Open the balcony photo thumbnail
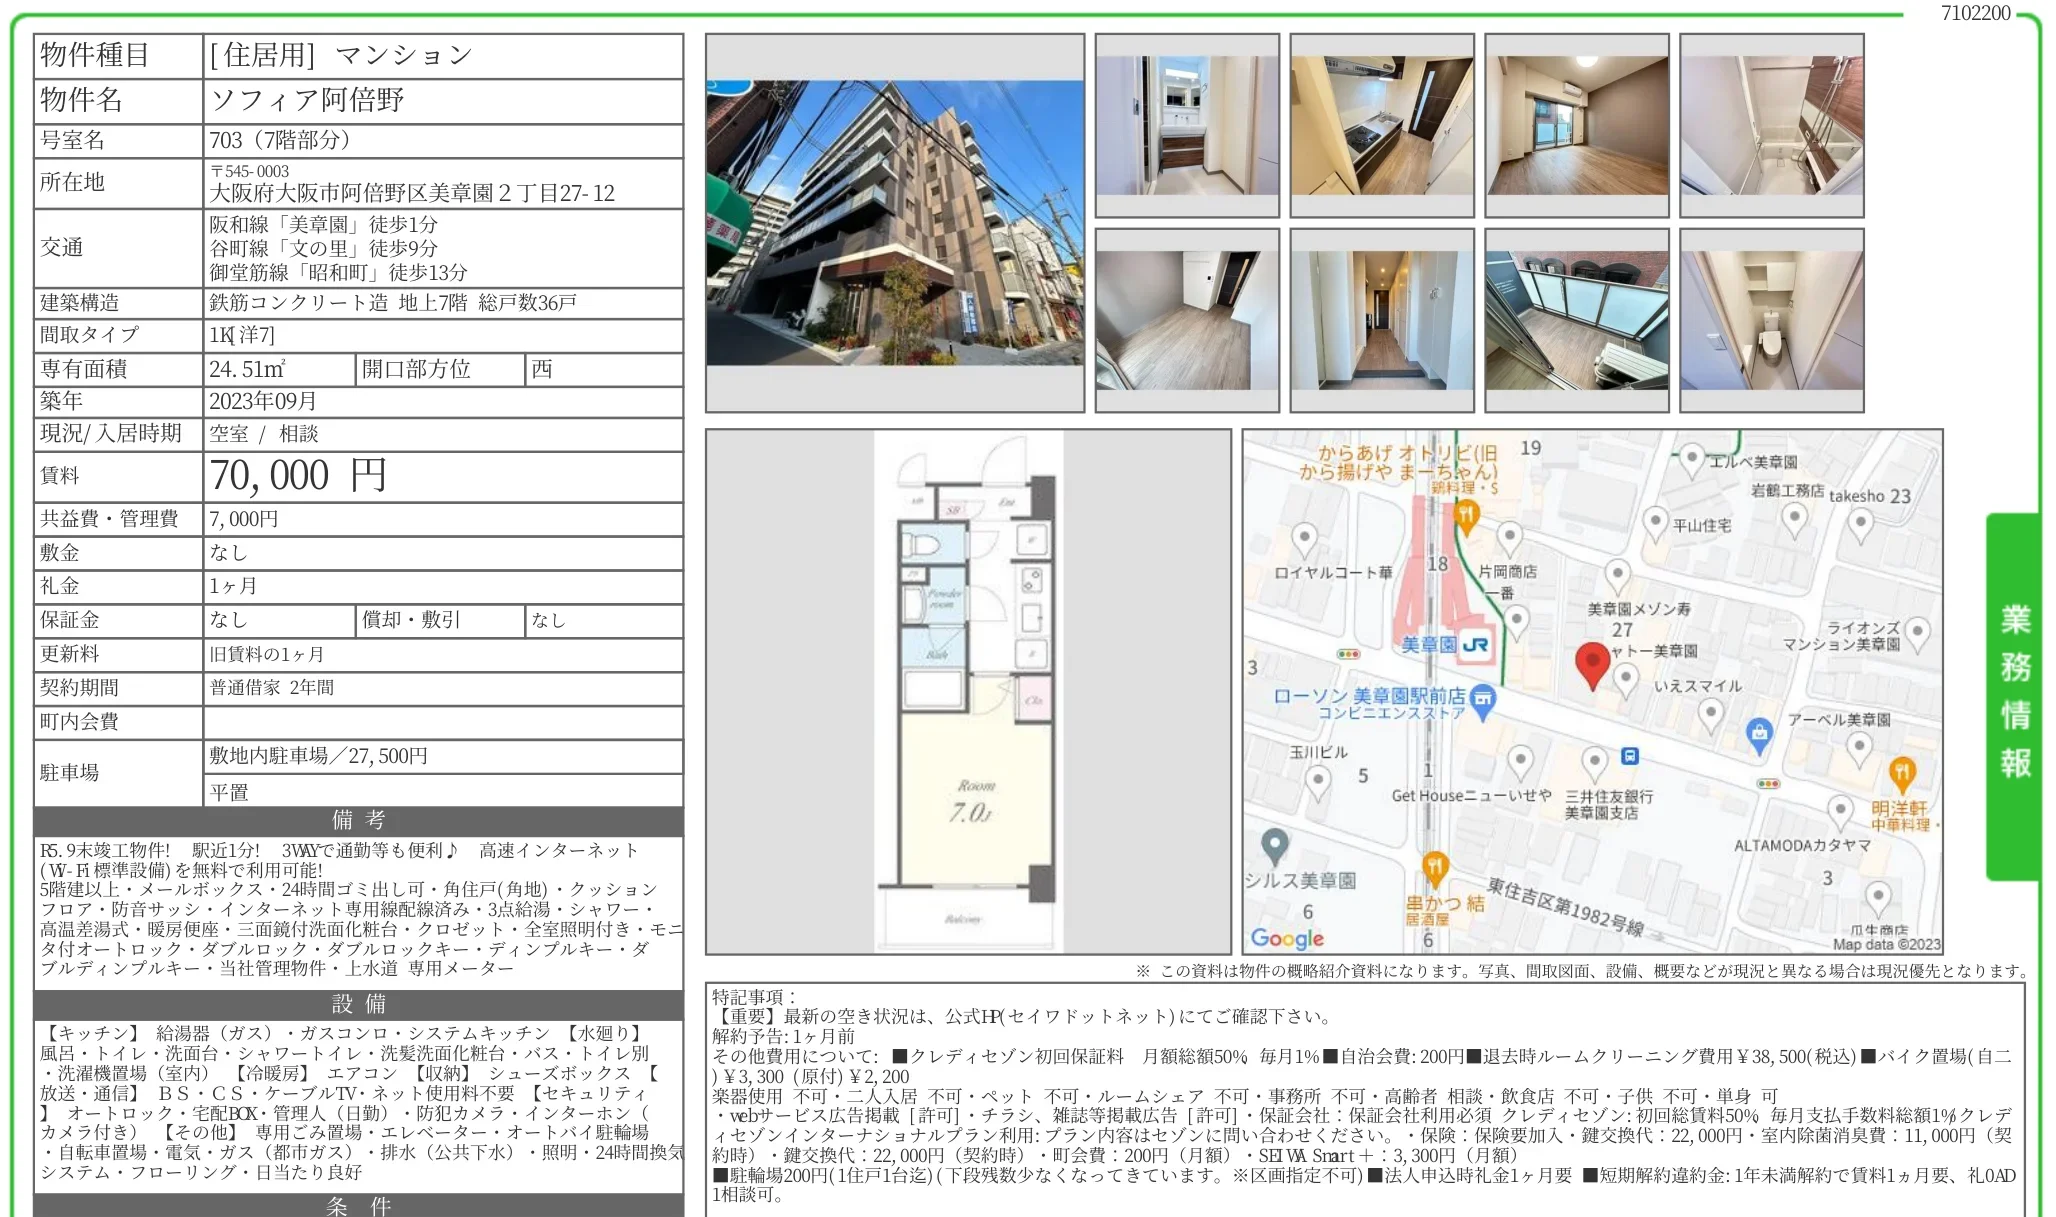The height and width of the screenshot is (1217, 2056). pyautogui.click(x=1577, y=320)
